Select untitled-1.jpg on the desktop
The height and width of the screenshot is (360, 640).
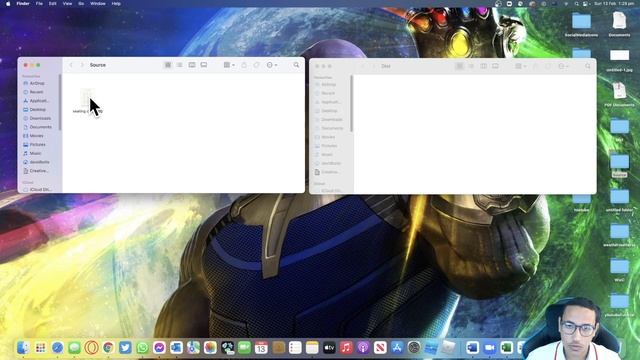pyautogui.click(x=619, y=60)
